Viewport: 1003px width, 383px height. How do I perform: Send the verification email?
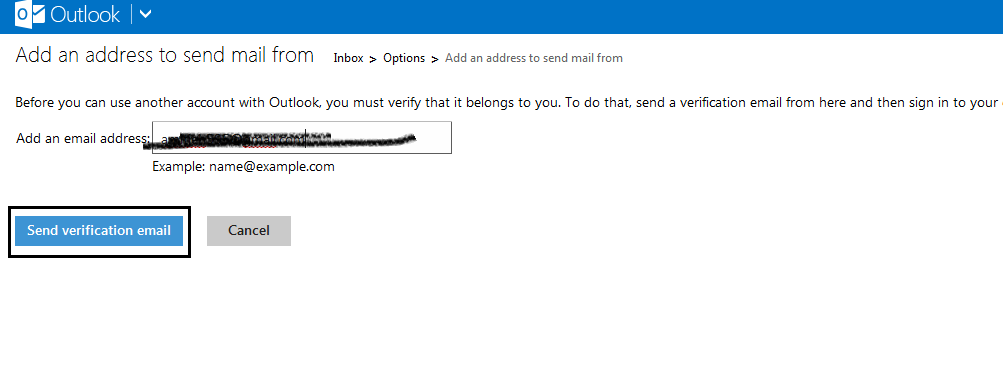99,231
